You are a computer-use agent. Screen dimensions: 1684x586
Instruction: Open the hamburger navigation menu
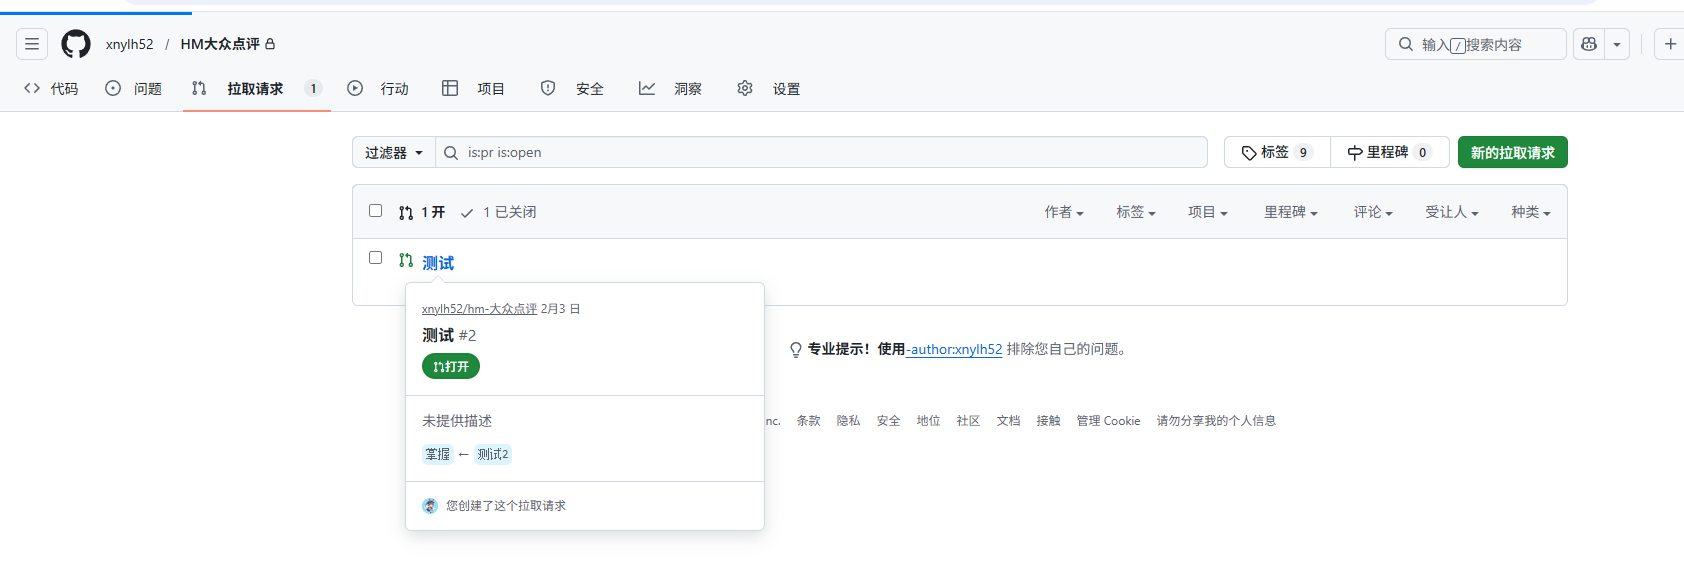[x=32, y=44]
